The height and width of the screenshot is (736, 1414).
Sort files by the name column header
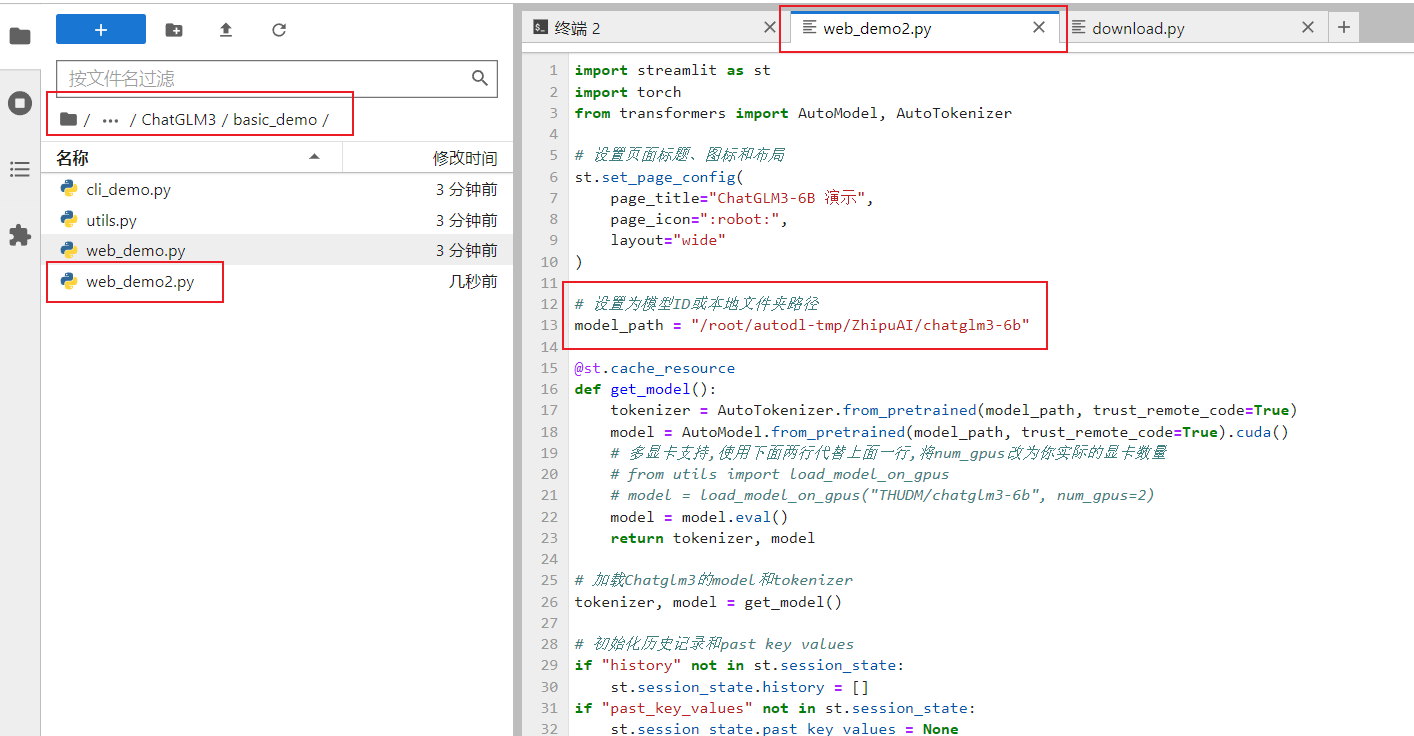click(72, 158)
